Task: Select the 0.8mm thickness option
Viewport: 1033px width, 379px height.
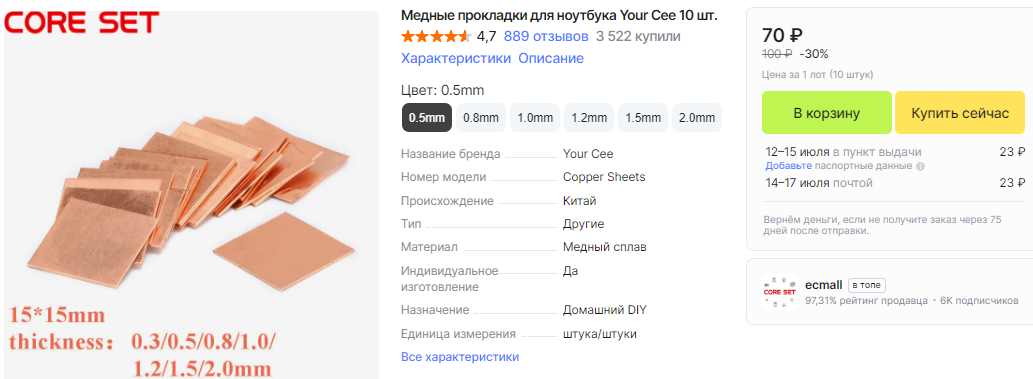Action: pyautogui.click(x=481, y=118)
